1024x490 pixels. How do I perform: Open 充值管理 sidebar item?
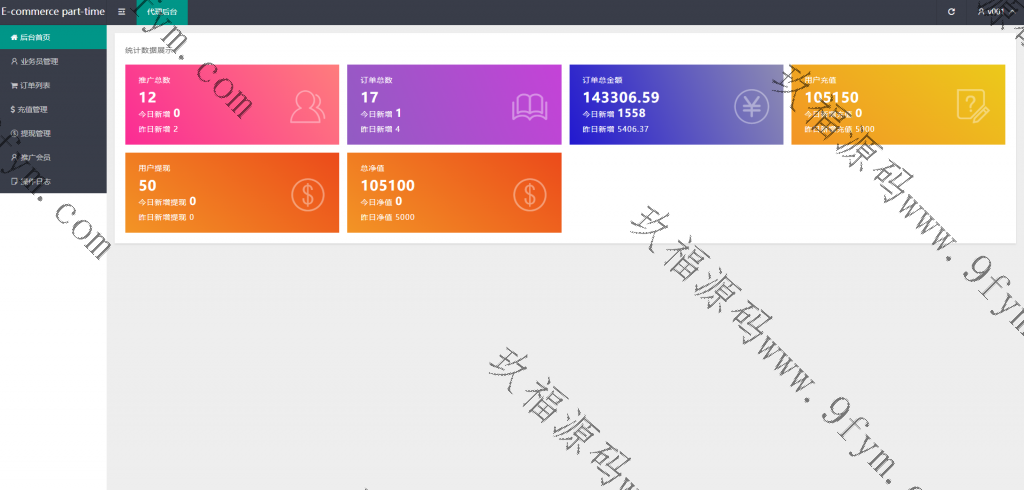point(33,109)
